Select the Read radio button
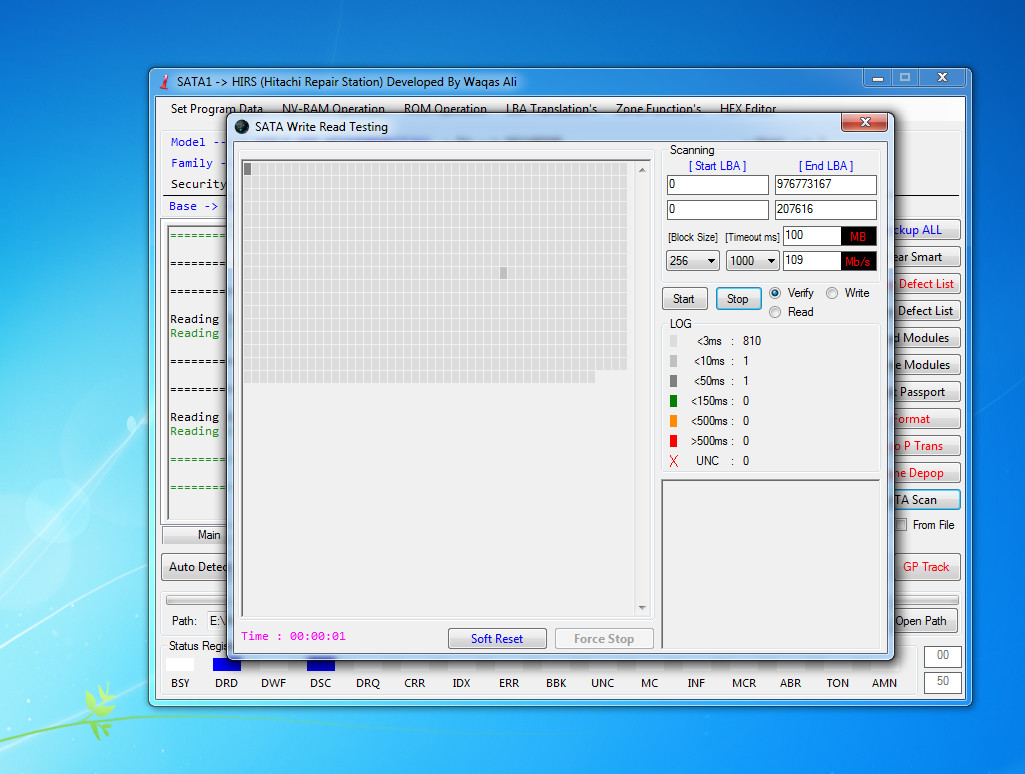This screenshot has width=1025, height=774. click(x=775, y=312)
